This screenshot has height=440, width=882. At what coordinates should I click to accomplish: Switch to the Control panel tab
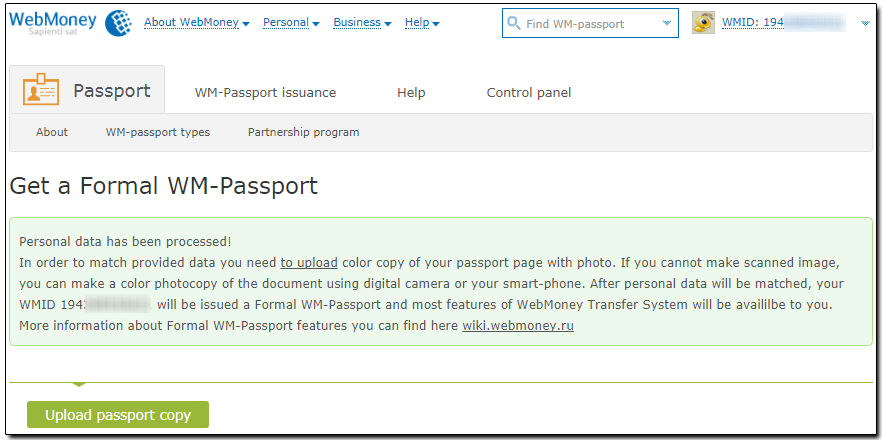[x=529, y=93]
